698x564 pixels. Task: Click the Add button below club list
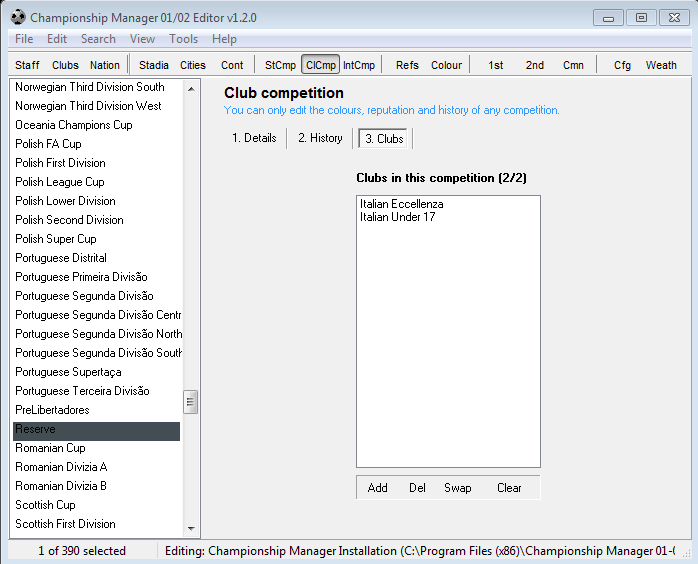pyautogui.click(x=377, y=488)
